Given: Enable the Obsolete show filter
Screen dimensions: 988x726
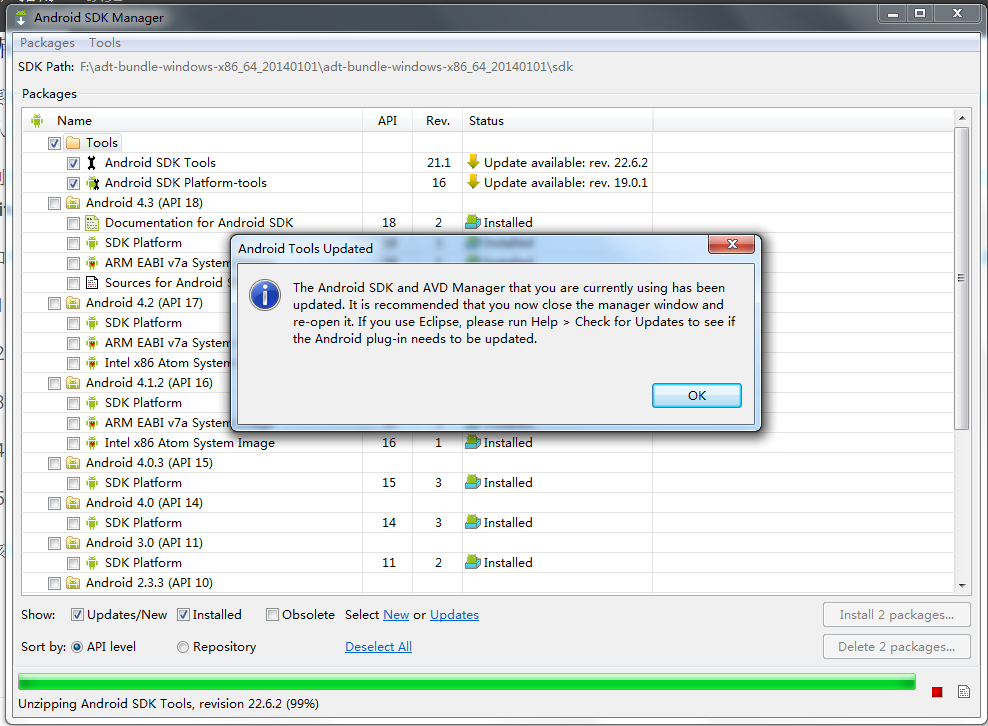Looking at the screenshot, I should click(x=272, y=614).
